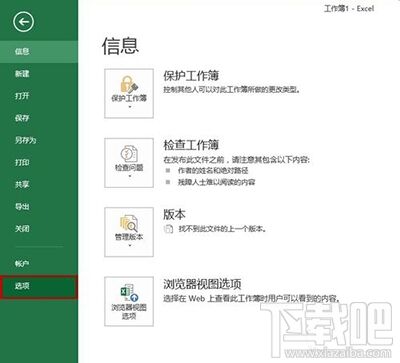Click the 浏览器视图选项 section heading
This screenshot has width=400, height=363.
[202, 284]
